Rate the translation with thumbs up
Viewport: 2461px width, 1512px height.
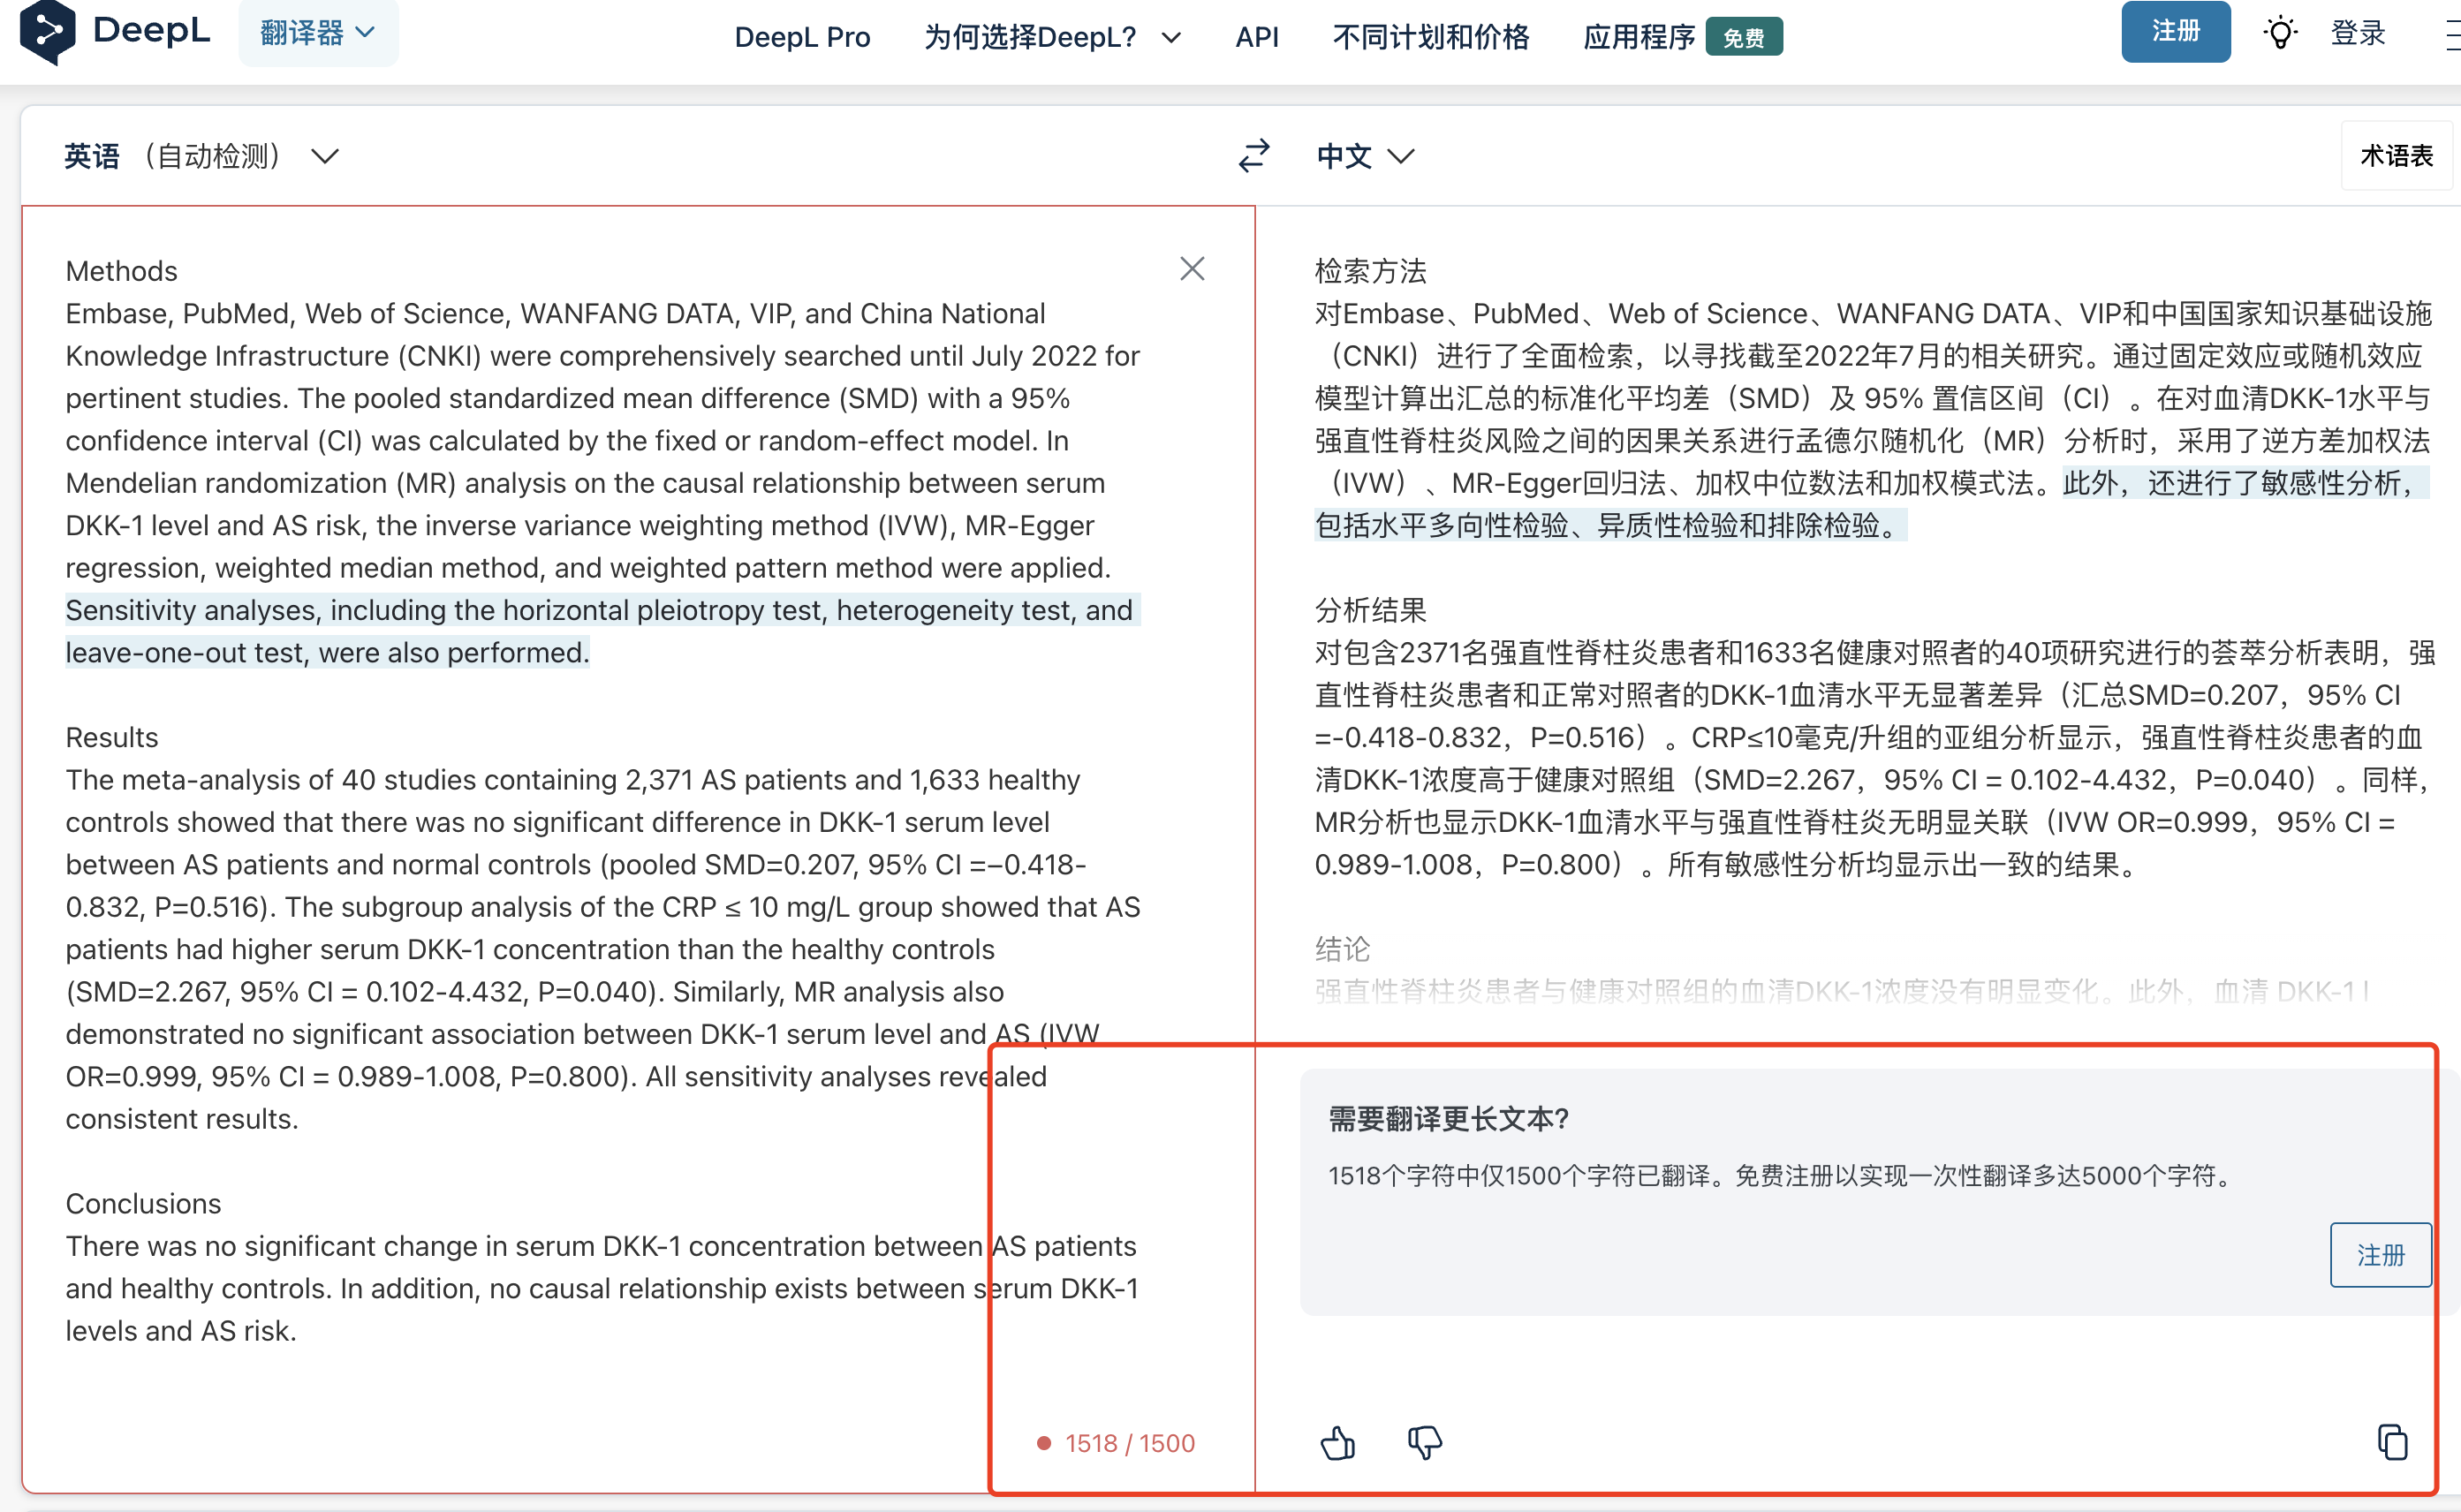click(x=1338, y=1443)
